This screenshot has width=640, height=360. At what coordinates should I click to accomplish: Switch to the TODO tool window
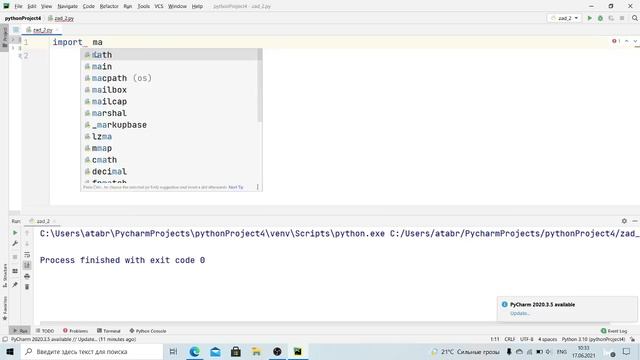point(45,331)
